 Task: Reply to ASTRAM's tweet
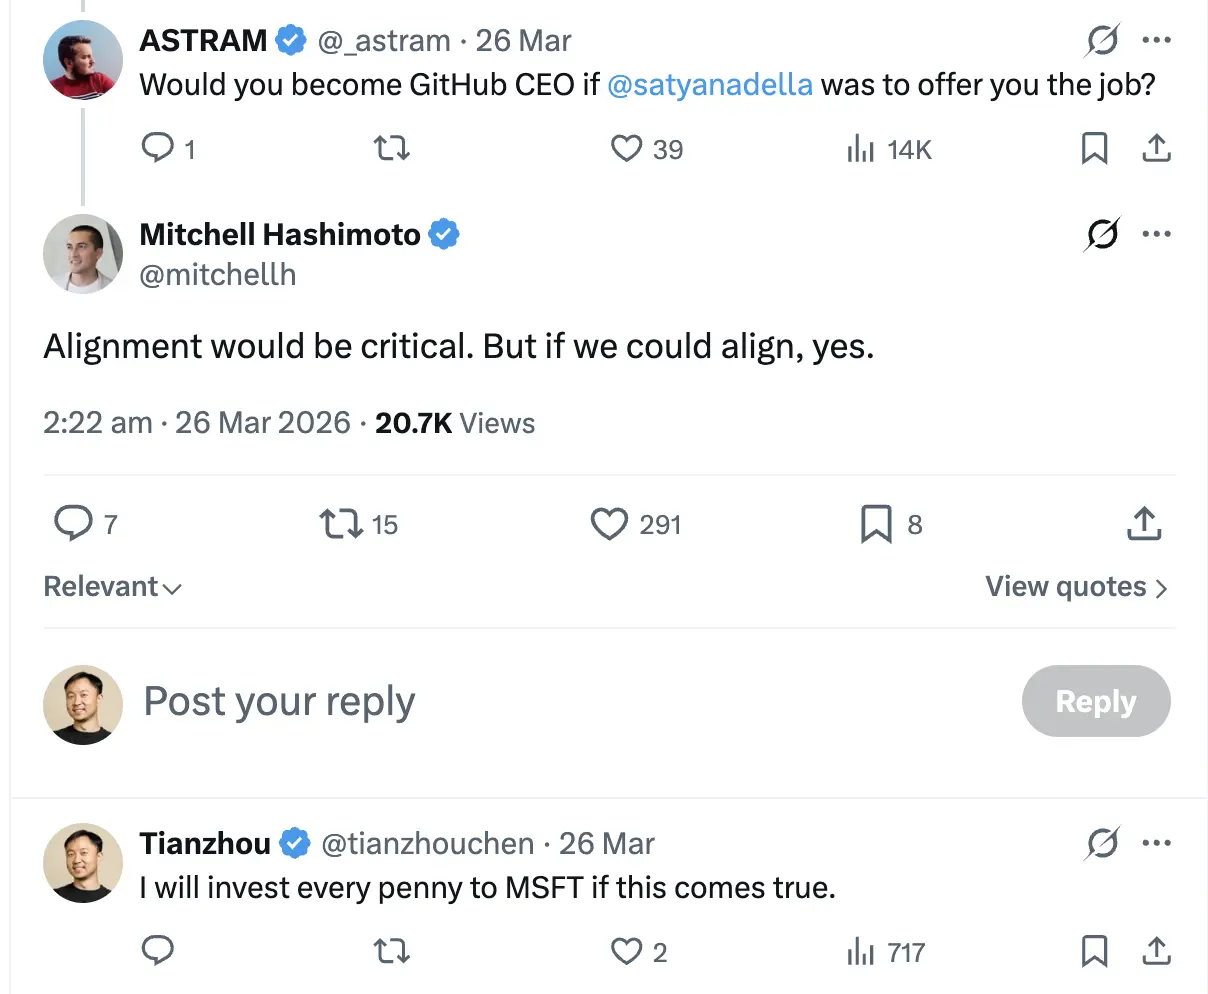click(x=160, y=148)
